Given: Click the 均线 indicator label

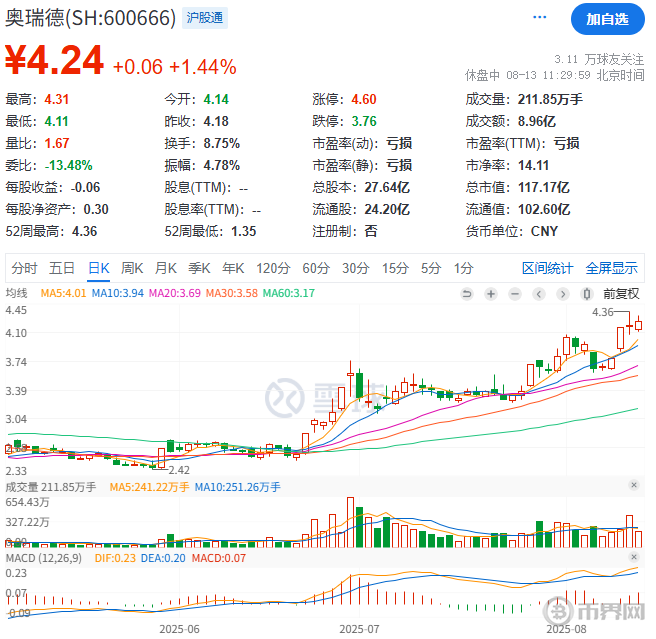Looking at the screenshot, I should coord(16,293).
